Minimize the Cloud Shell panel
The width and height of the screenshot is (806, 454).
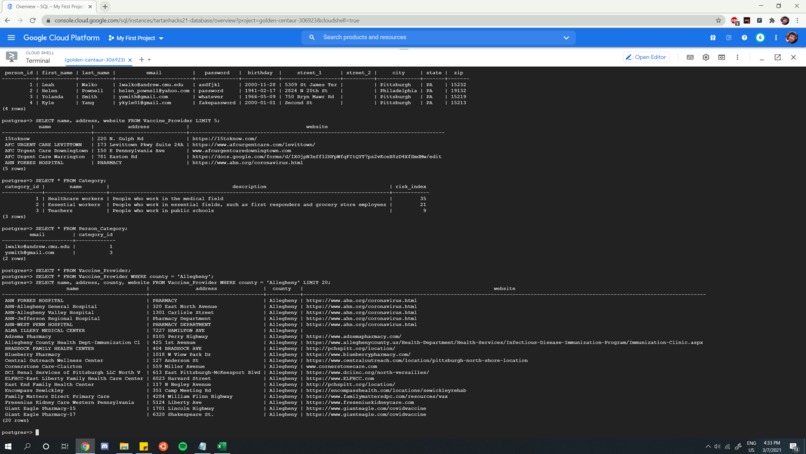[x=762, y=58]
